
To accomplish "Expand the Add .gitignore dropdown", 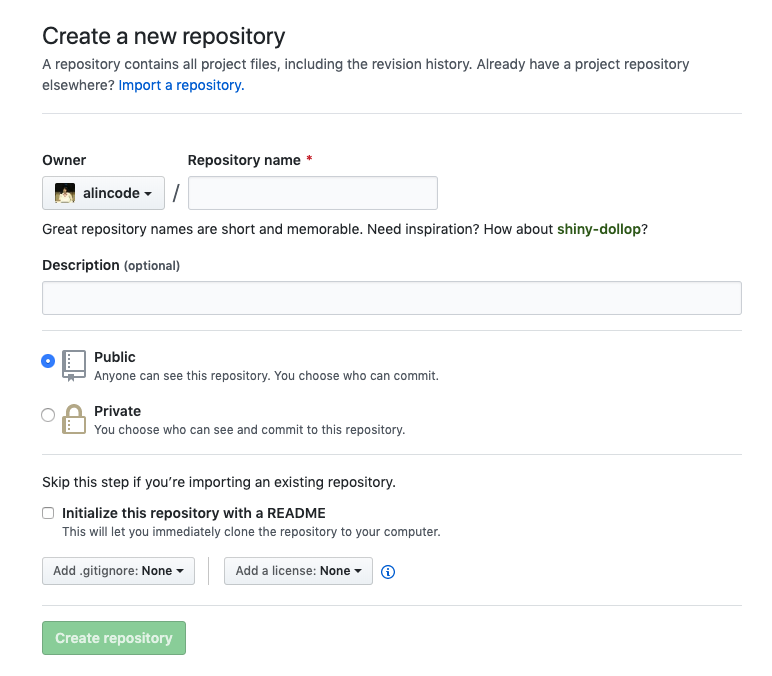I will [118, 571].
